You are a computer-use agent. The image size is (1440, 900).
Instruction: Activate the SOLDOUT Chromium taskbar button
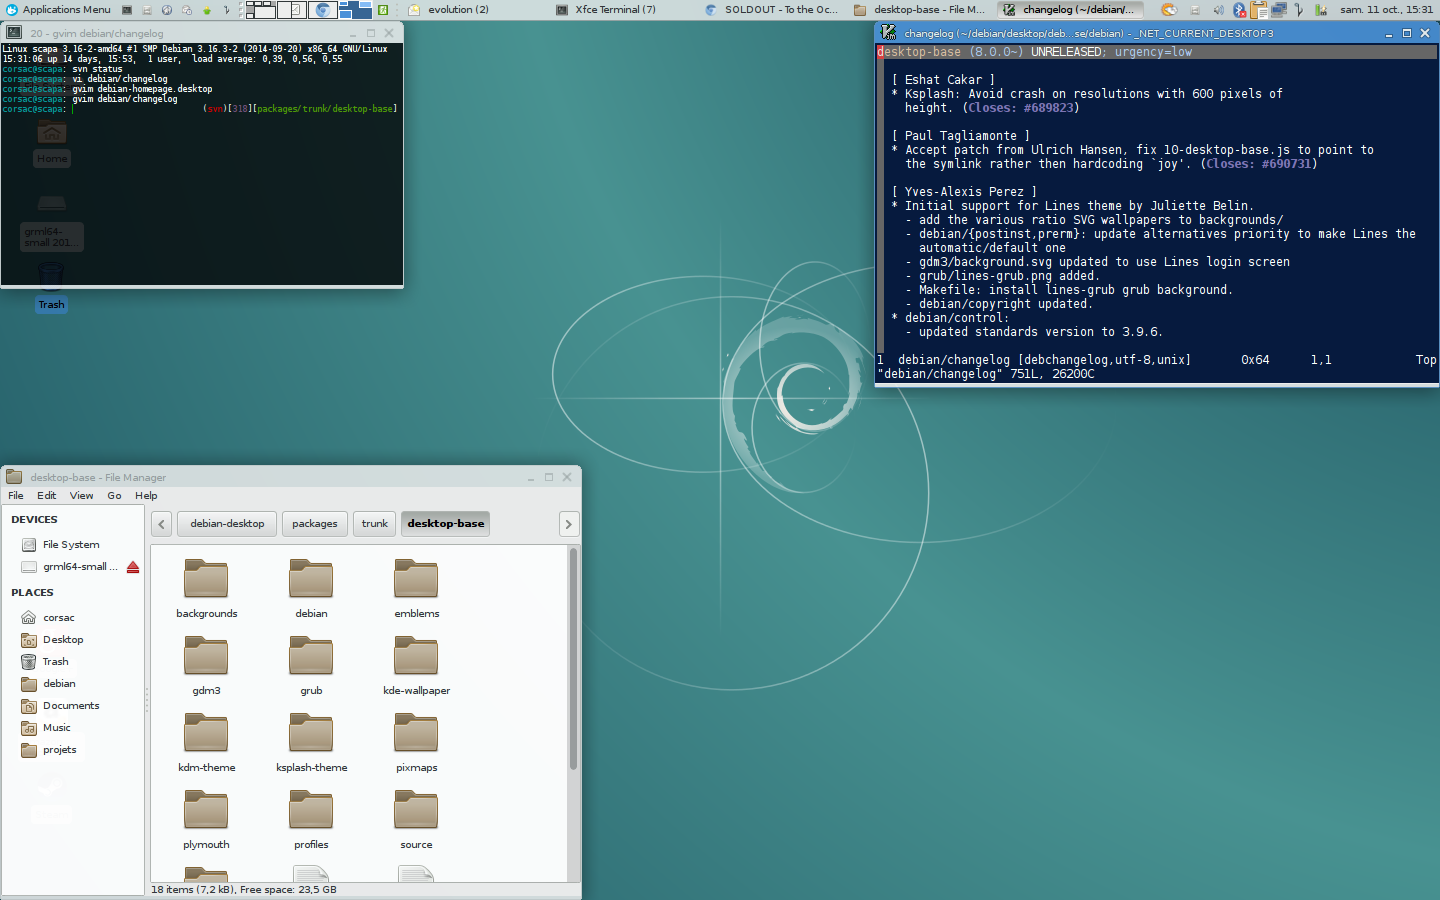[x=772, y=9]
